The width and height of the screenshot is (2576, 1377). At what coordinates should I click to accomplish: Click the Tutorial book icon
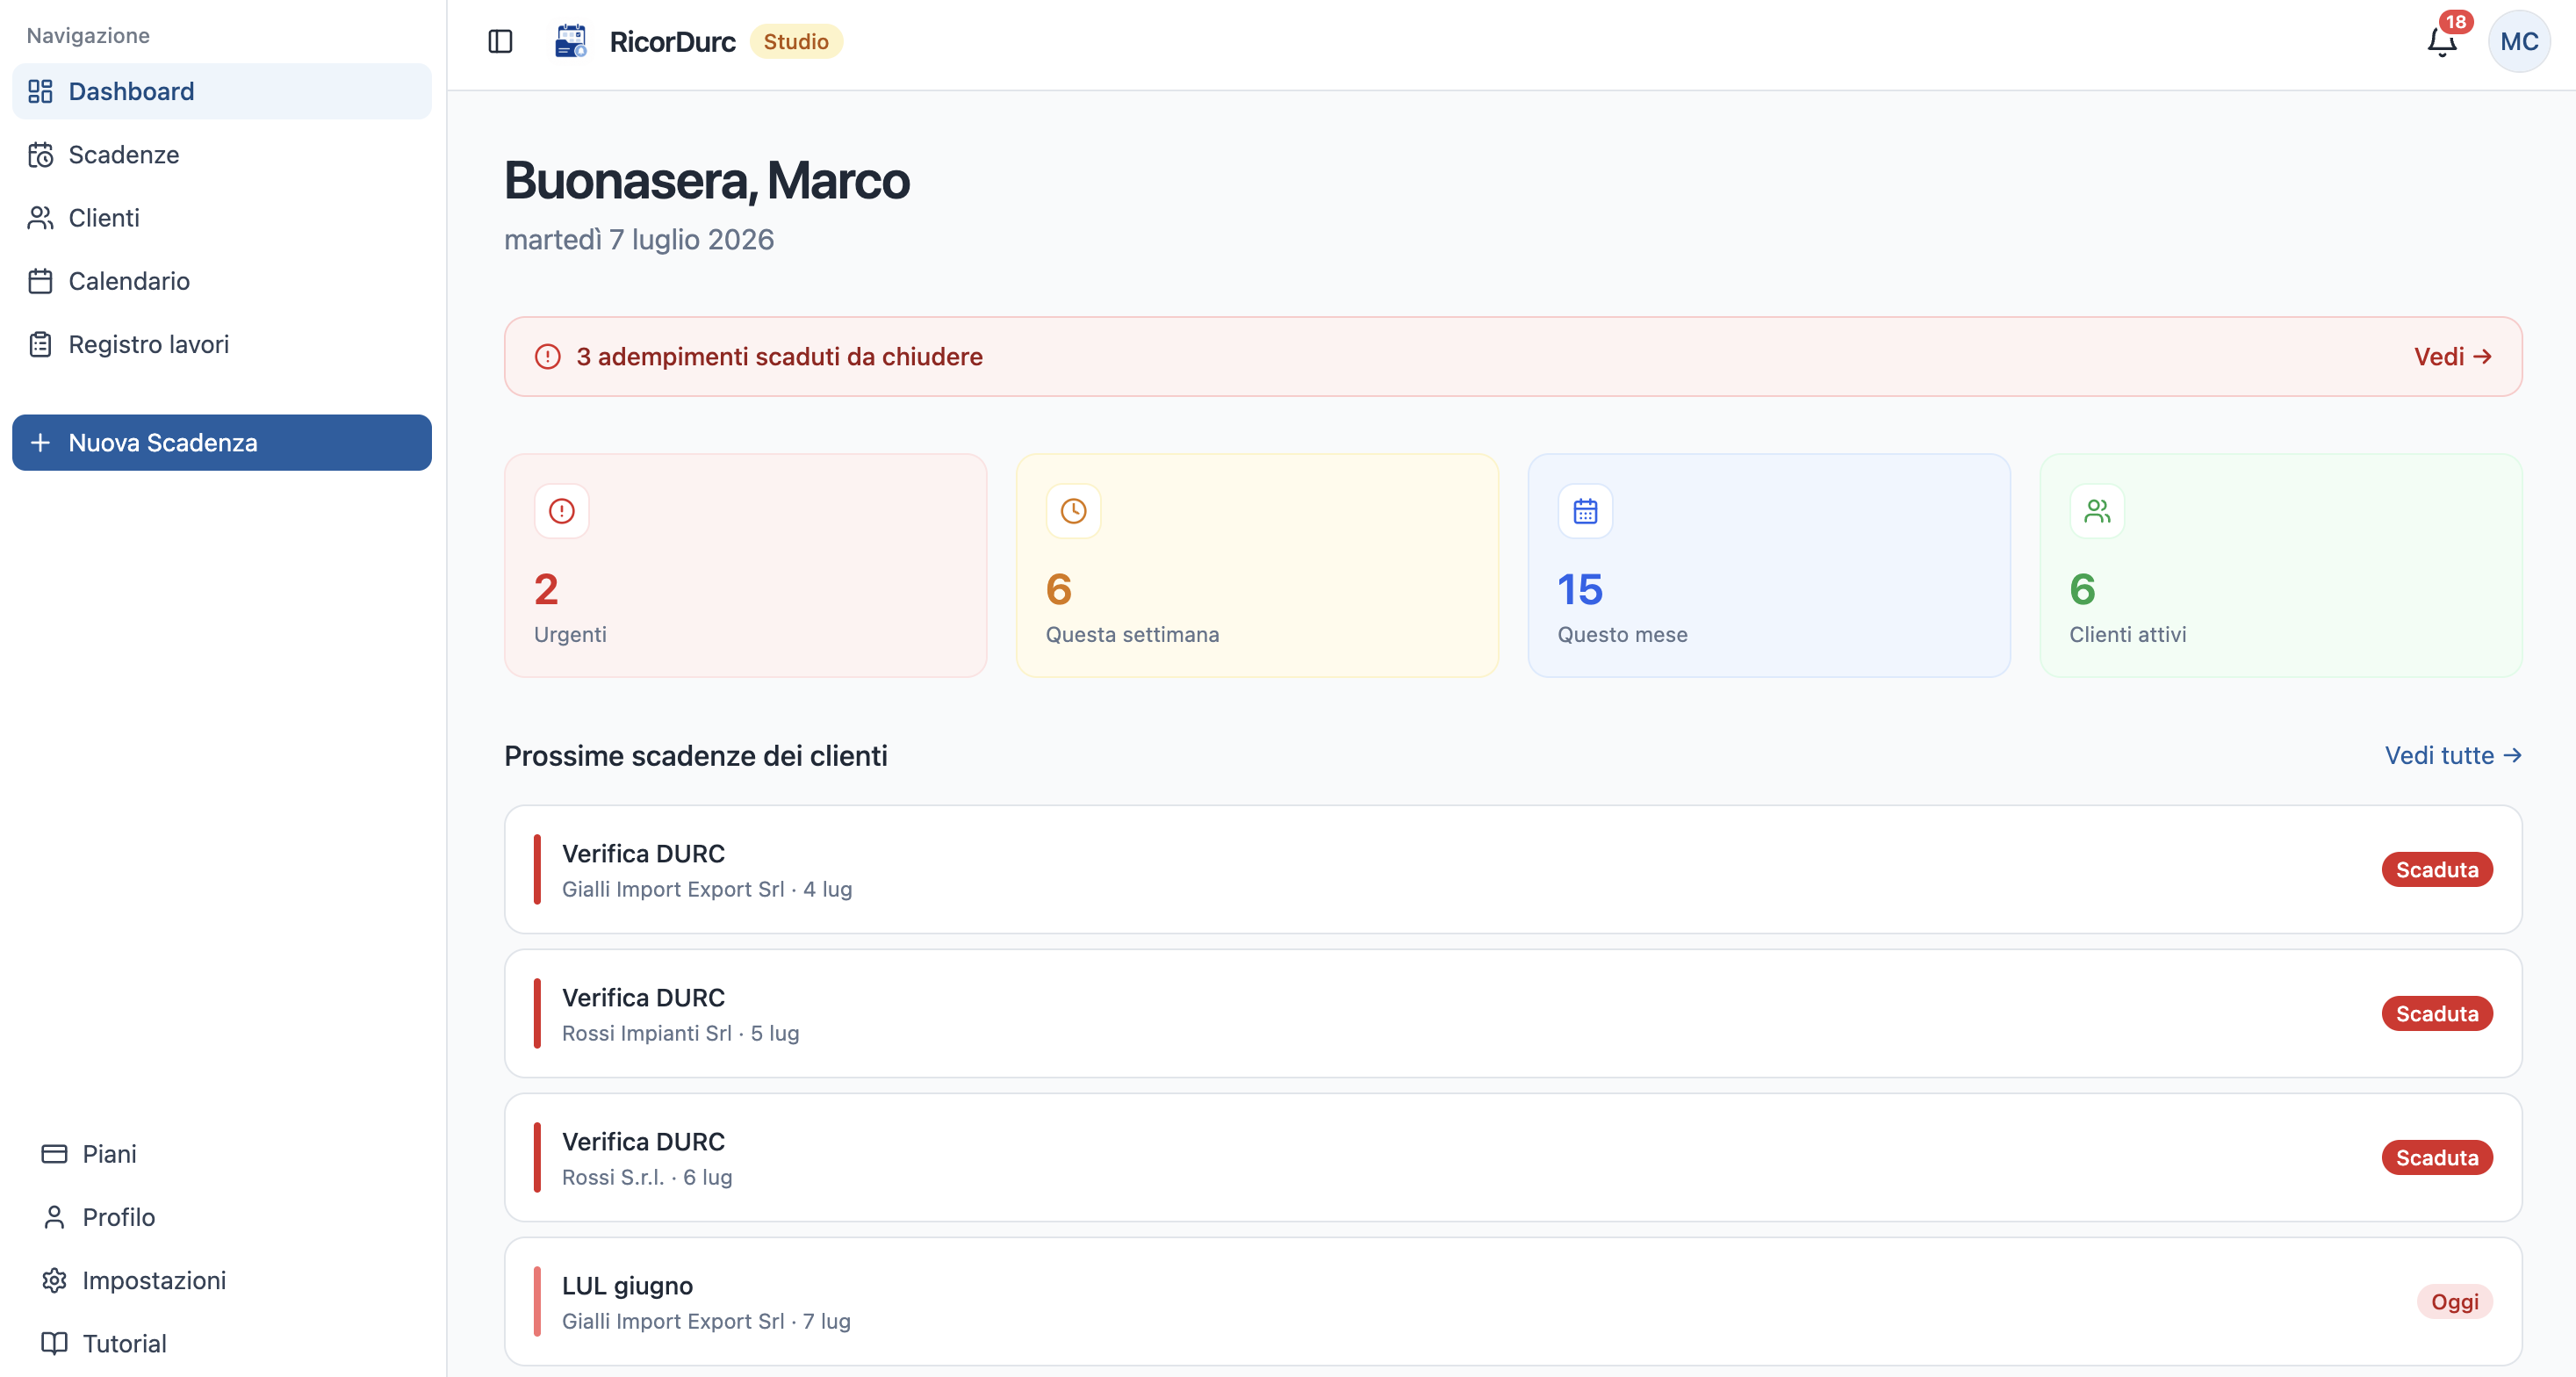(x=54, y=1343)
